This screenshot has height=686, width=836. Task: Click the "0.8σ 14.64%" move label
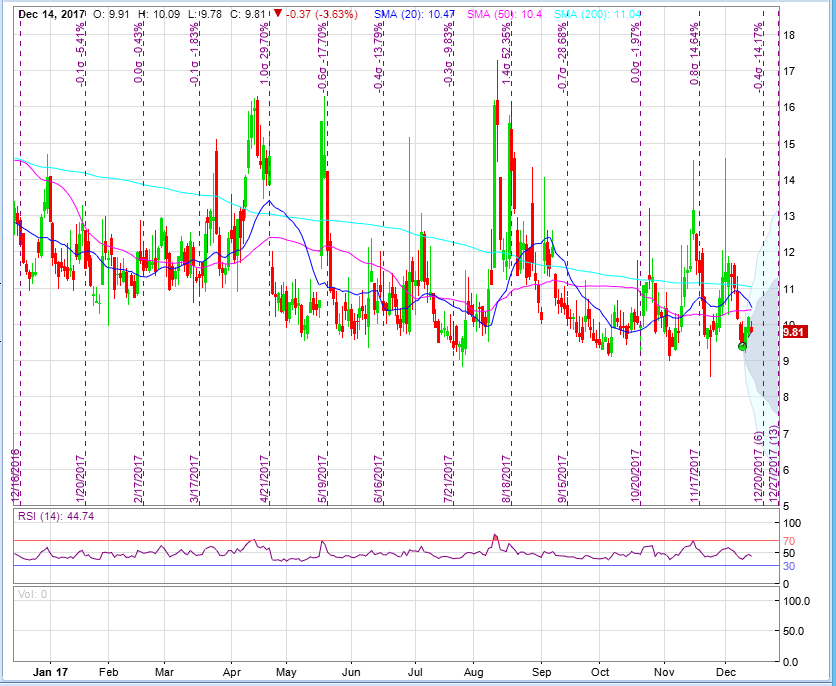pos(694,53)
